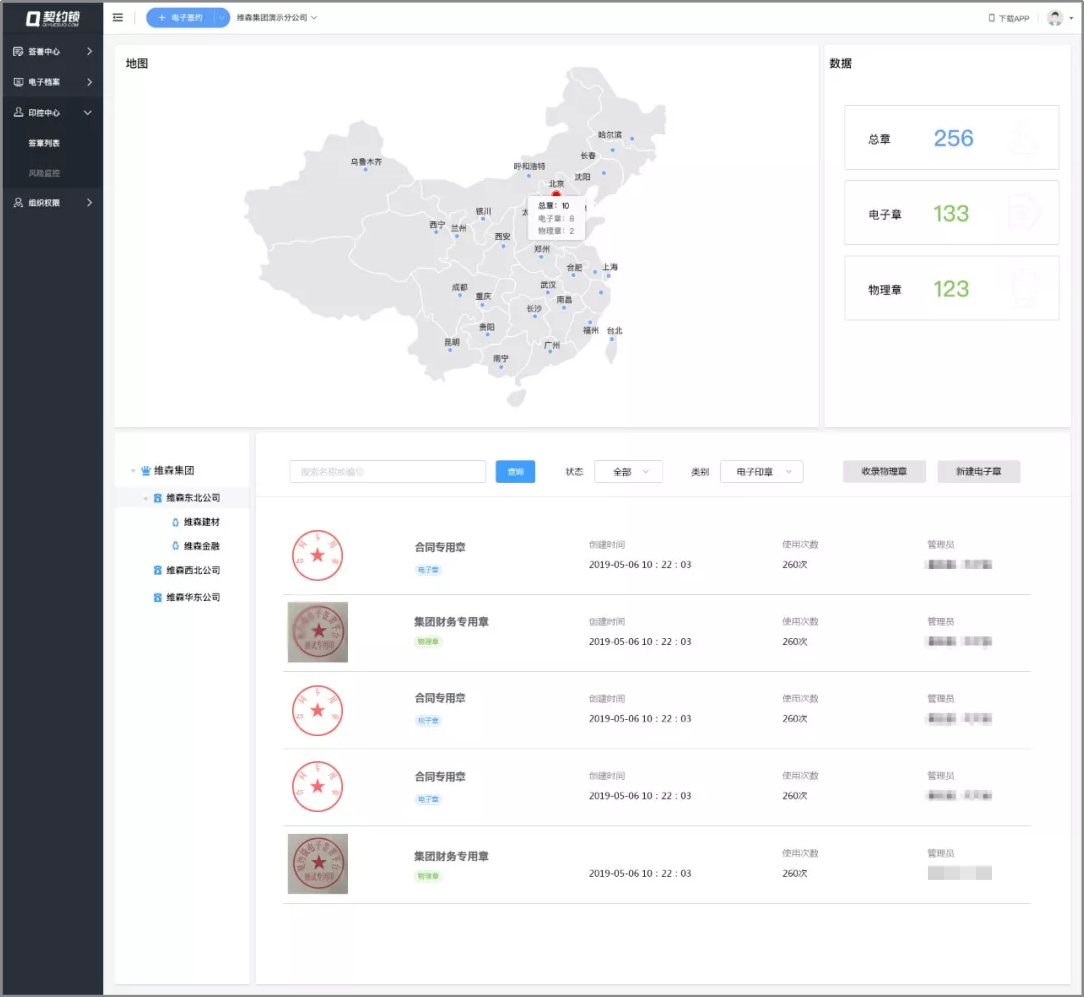The height and width of the screenshot is (997, 1084).
Task: Go to the 签章列表 submenu
Action: click(44, 143)
